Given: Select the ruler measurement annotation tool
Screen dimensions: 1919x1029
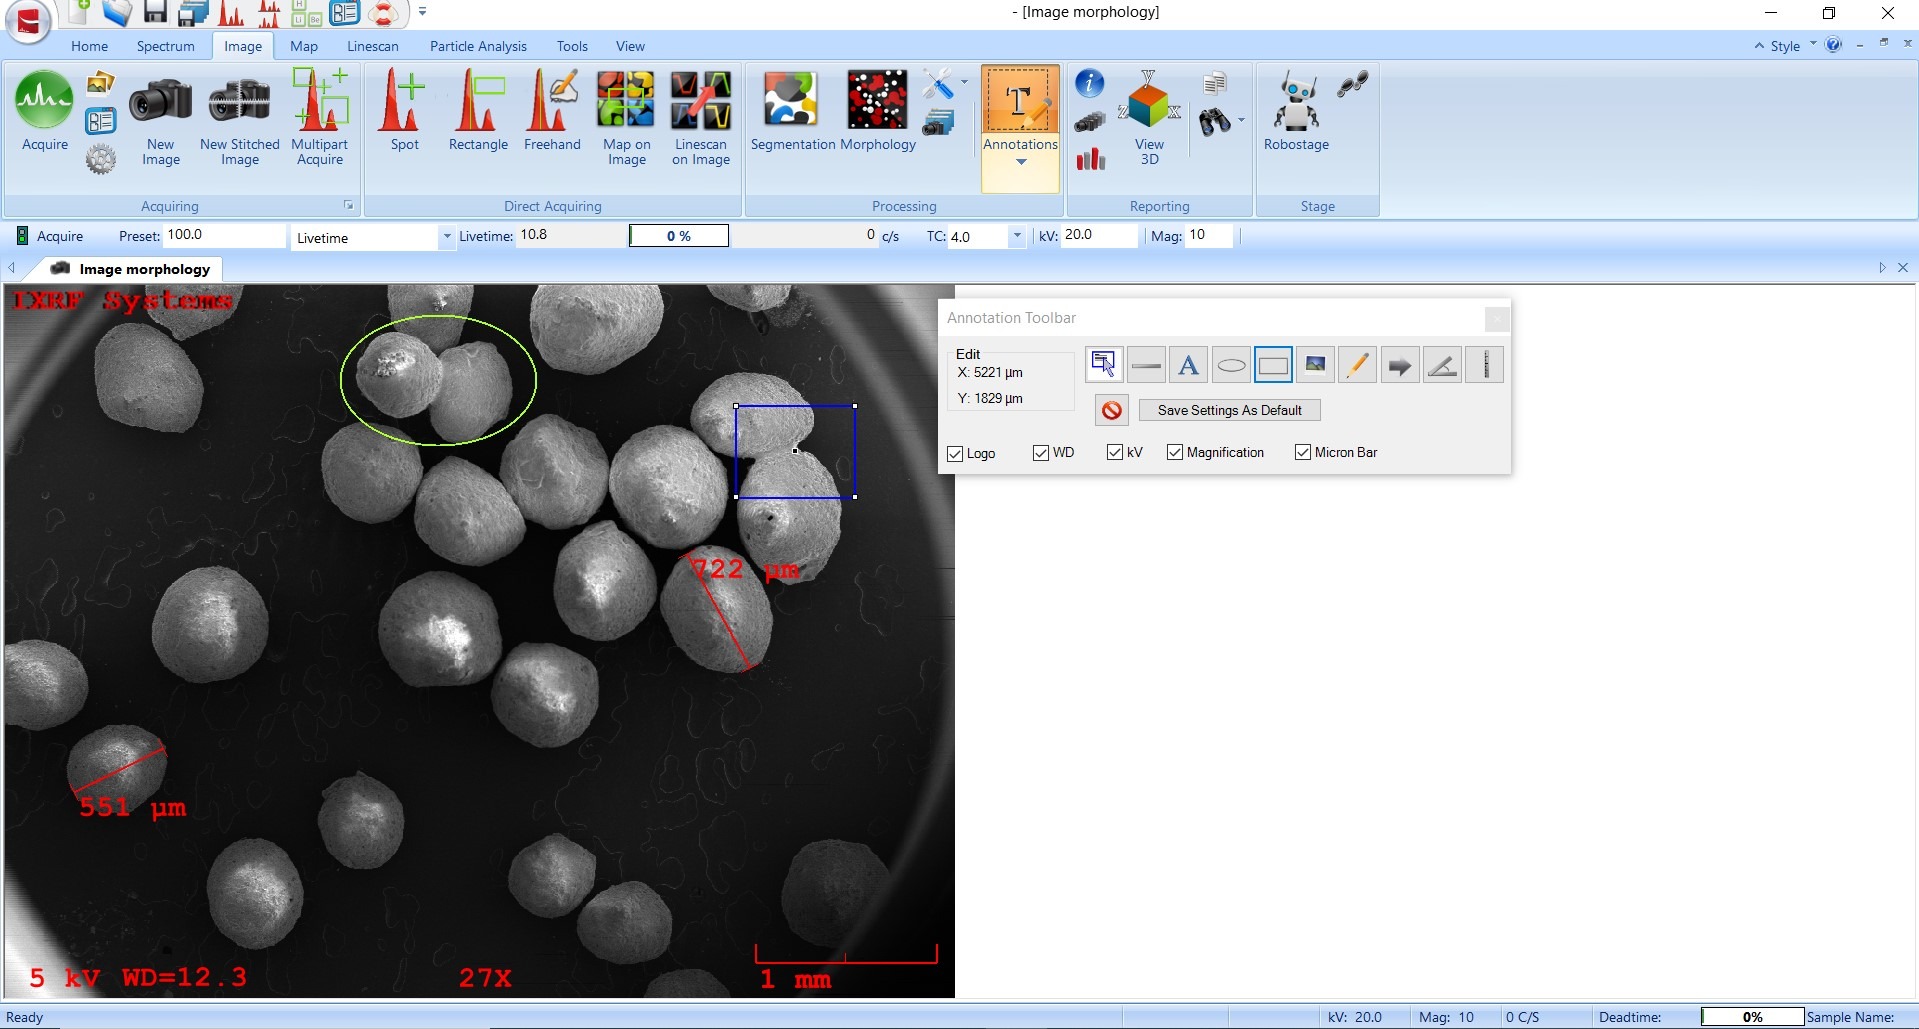Looking at the screenshot, I should pyautogui.click(x=1485, y=365).
